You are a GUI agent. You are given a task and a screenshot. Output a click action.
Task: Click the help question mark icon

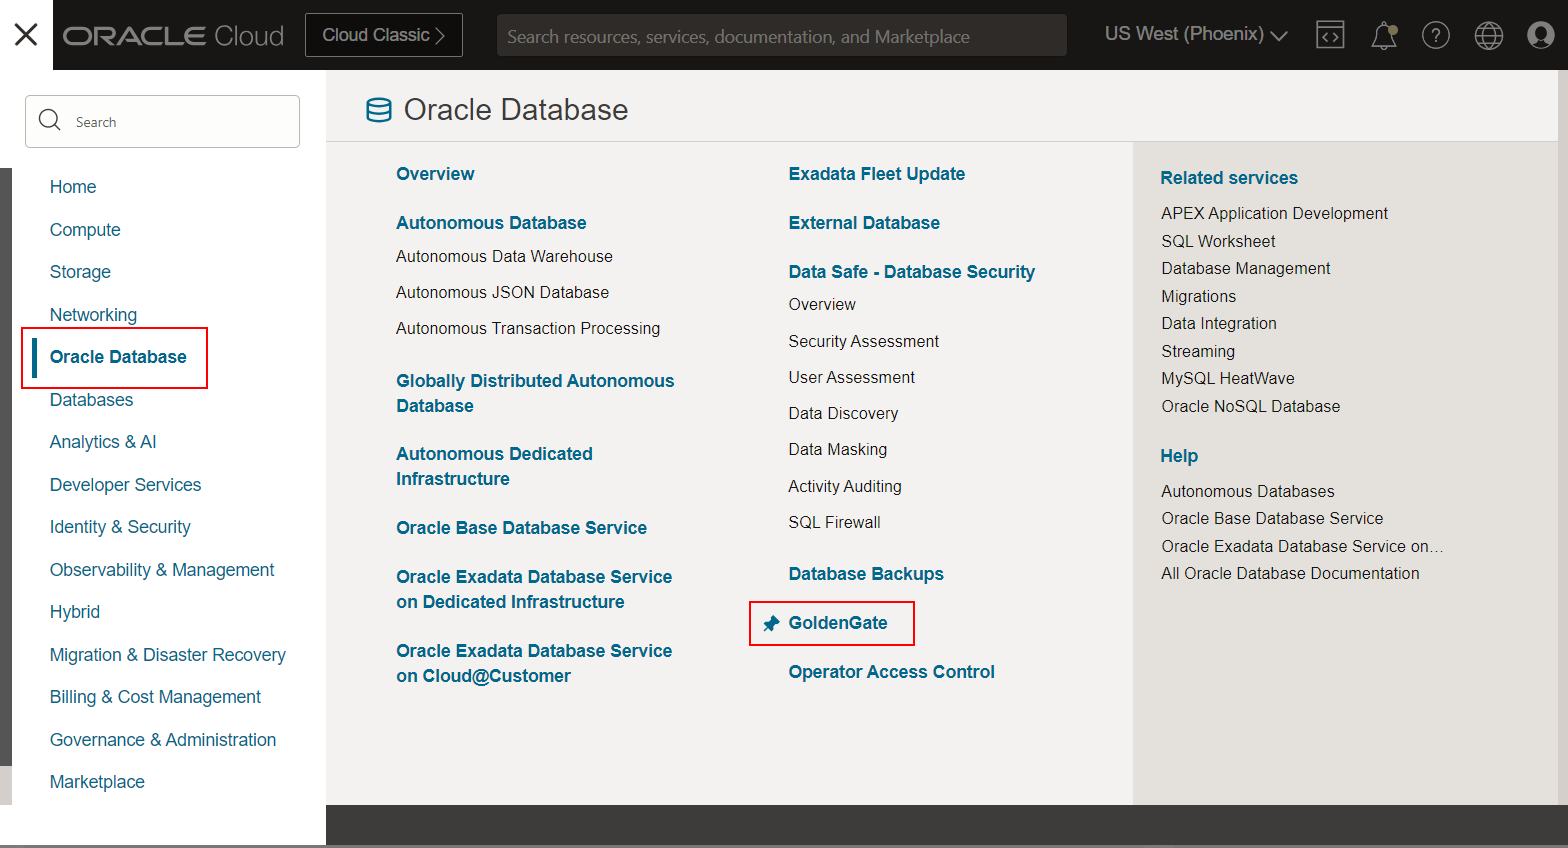(x=1436, y=36)
